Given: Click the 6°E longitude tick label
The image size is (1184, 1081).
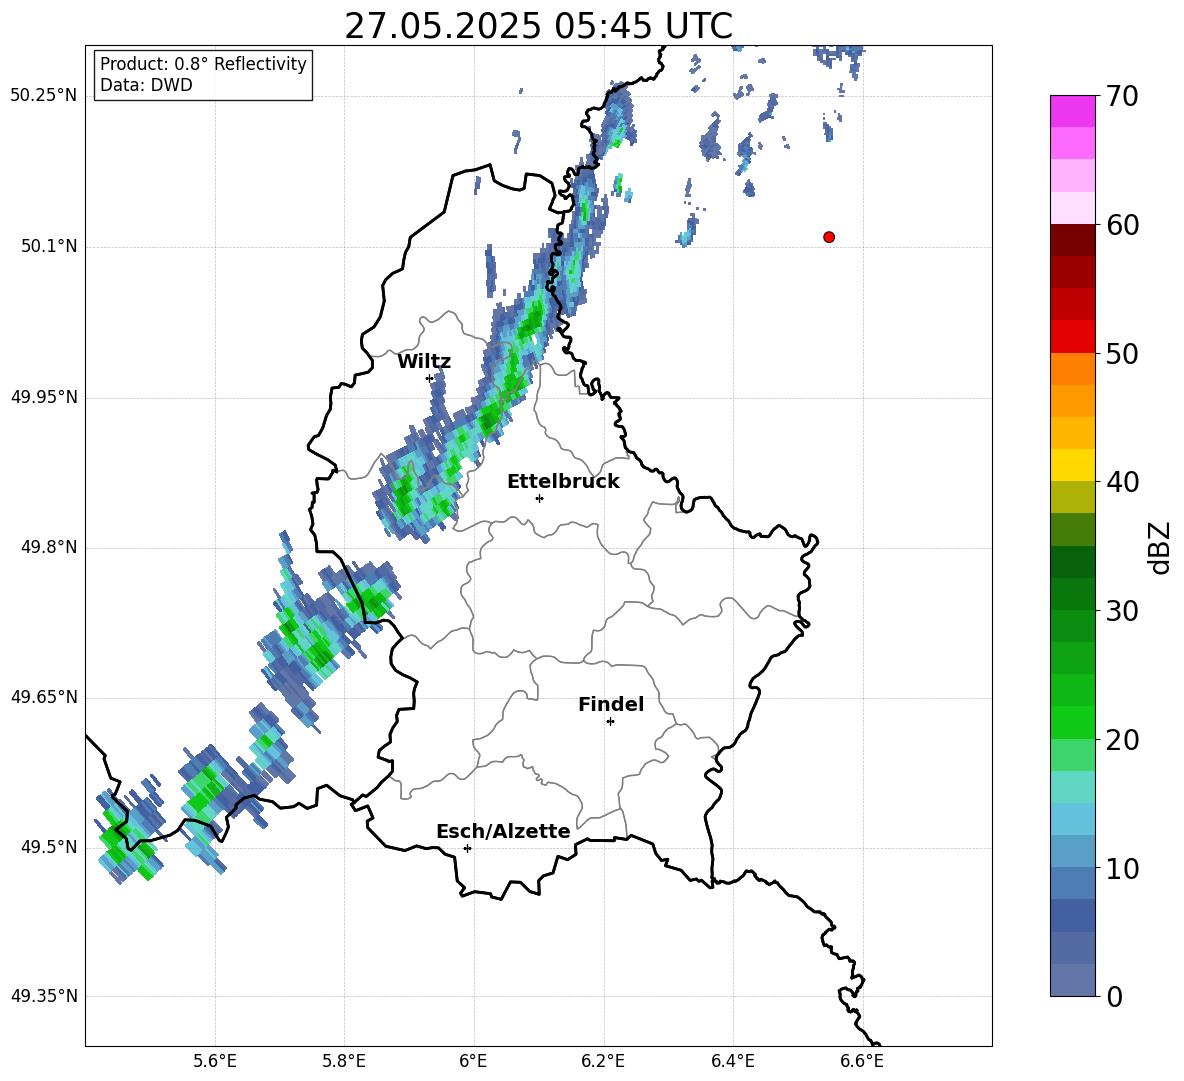Looking at the screenshot, I should 473,1061.
